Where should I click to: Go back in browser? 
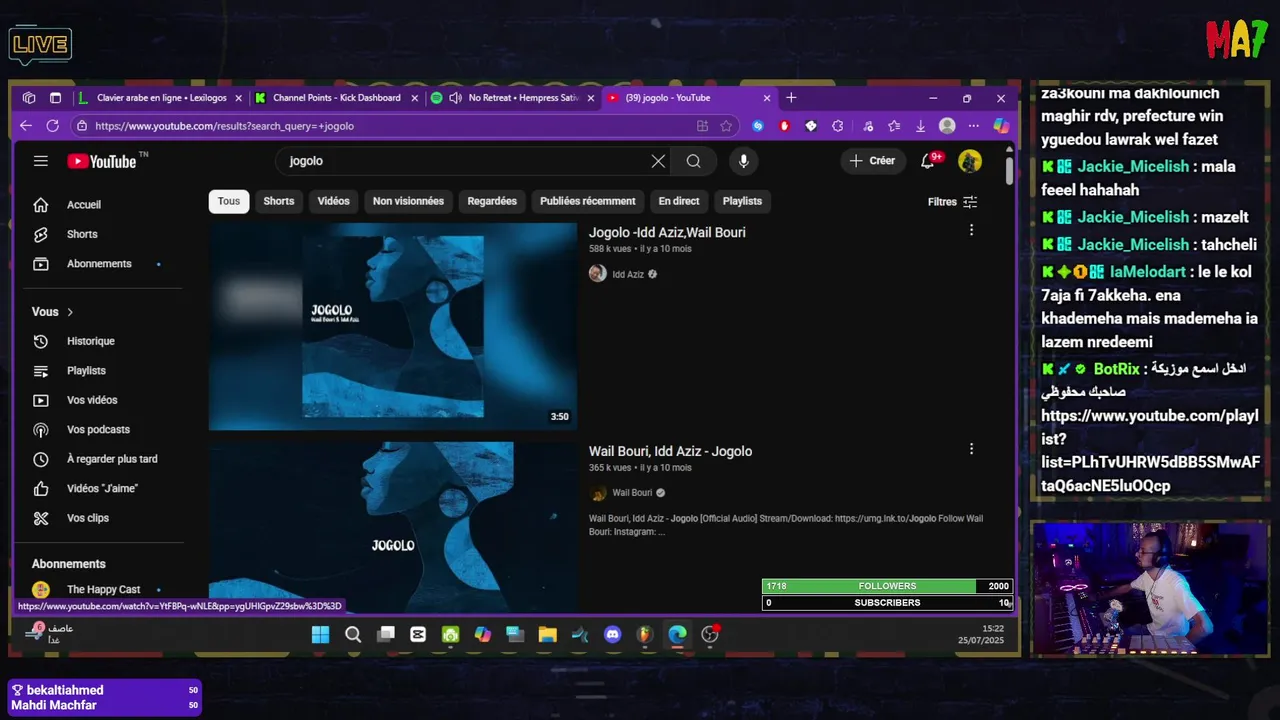click(26, 126)
